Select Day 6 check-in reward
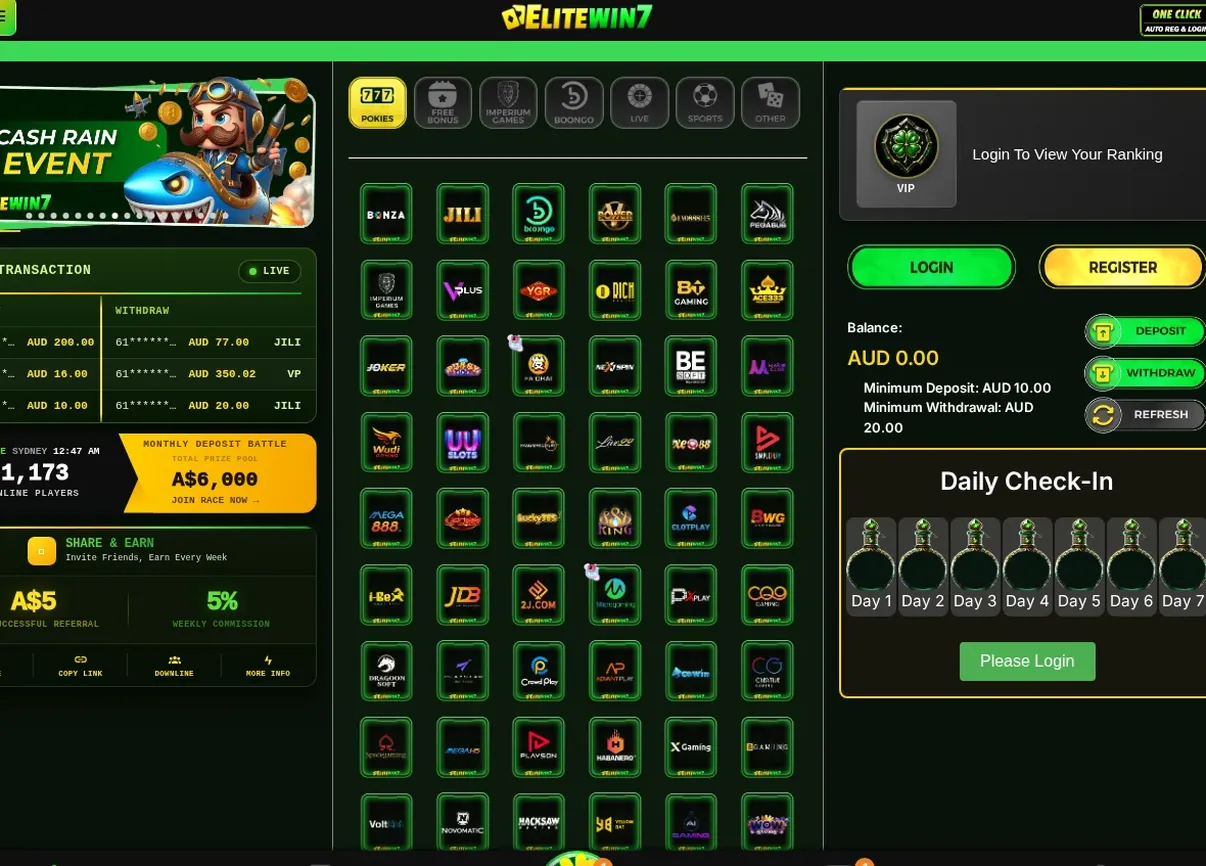Viewport: 1206px width, 866px height. (x=1131, y=566)
